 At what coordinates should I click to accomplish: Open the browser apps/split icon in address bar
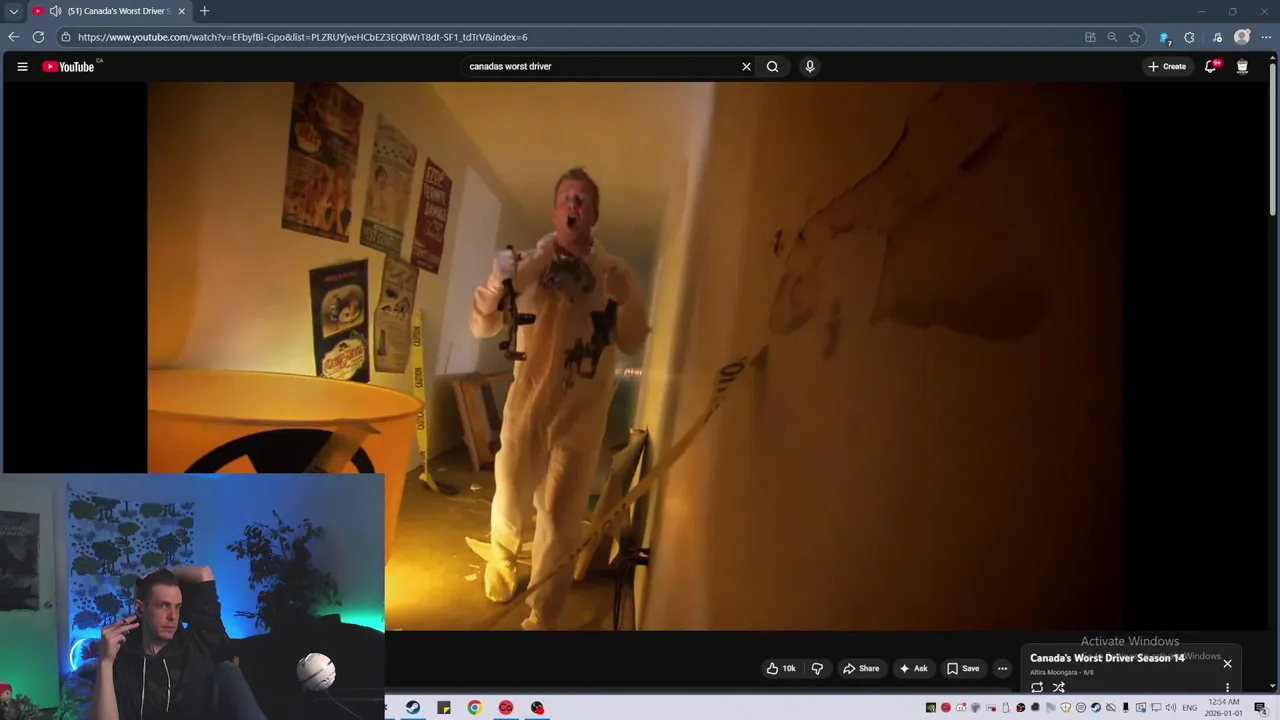(x=1090, y=37)
